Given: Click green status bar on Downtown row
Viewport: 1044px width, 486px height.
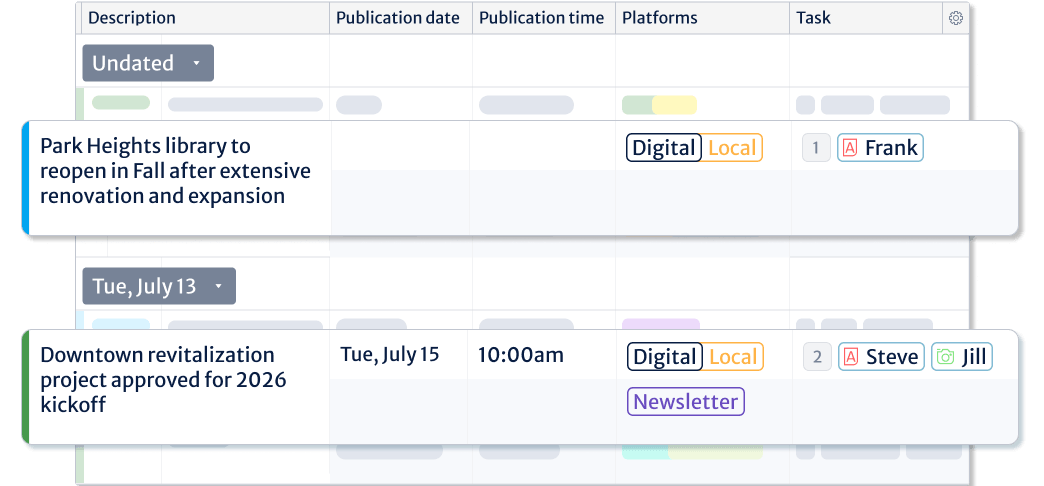Looking at the screenshot, I should coord(25,387).
